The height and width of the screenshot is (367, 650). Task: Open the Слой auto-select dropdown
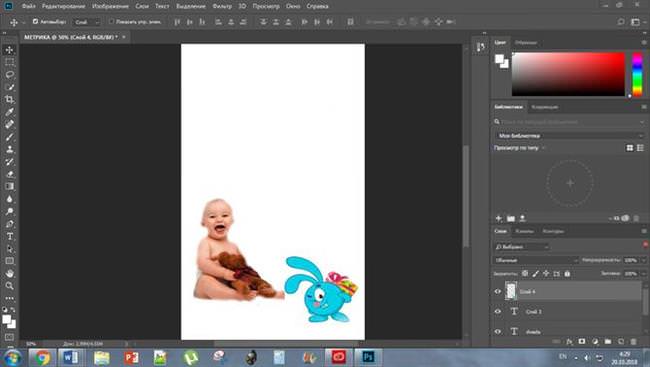tap(87, 22)
